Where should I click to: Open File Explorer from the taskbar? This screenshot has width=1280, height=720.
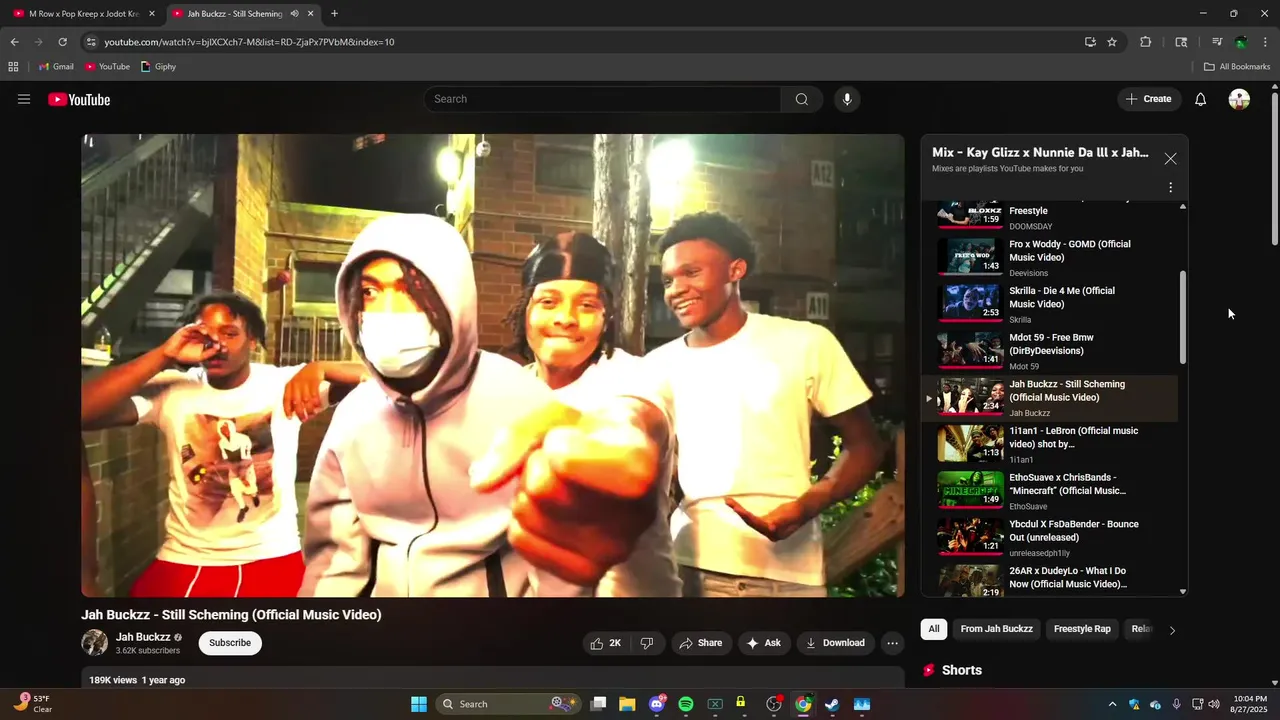[x=627, y=704]
